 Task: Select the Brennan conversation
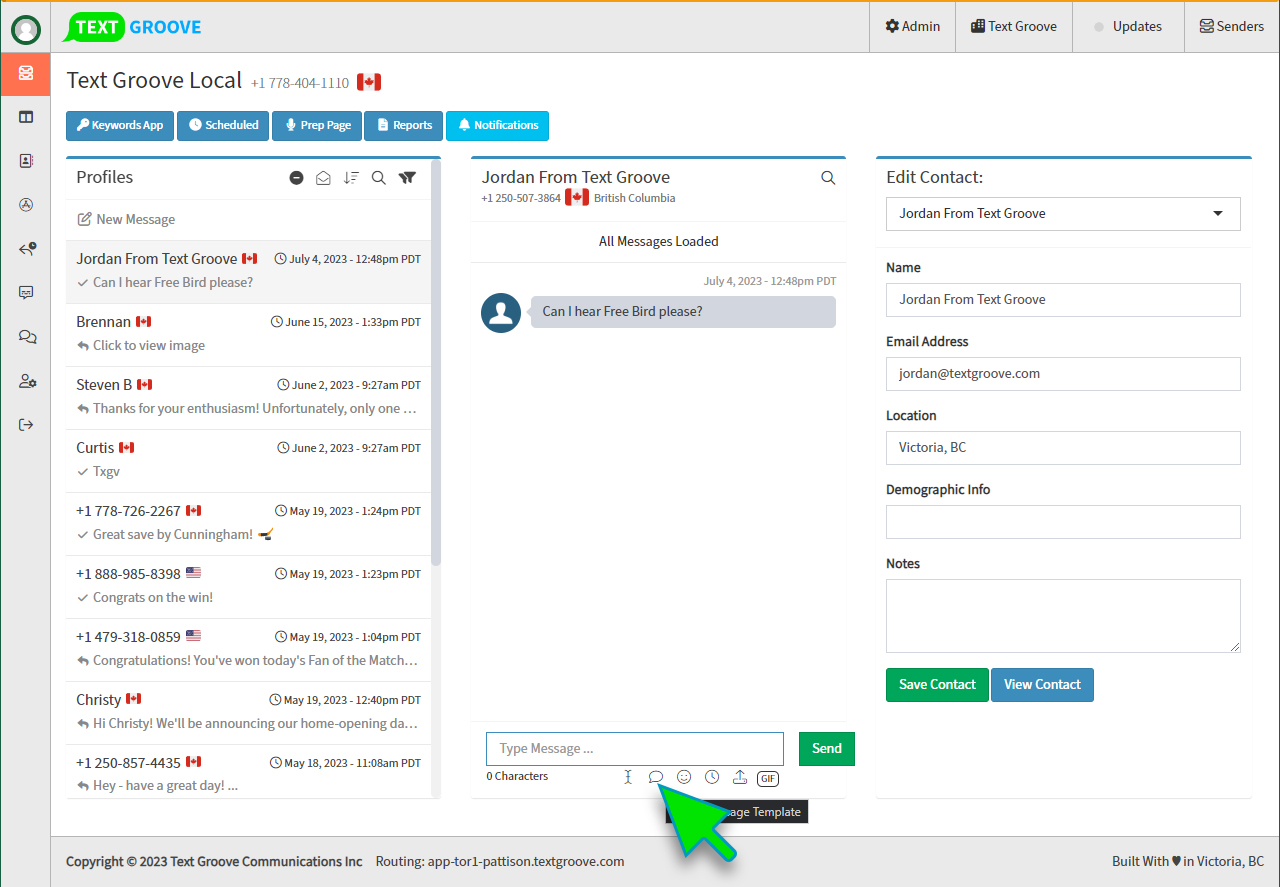[x=248, y=334]
